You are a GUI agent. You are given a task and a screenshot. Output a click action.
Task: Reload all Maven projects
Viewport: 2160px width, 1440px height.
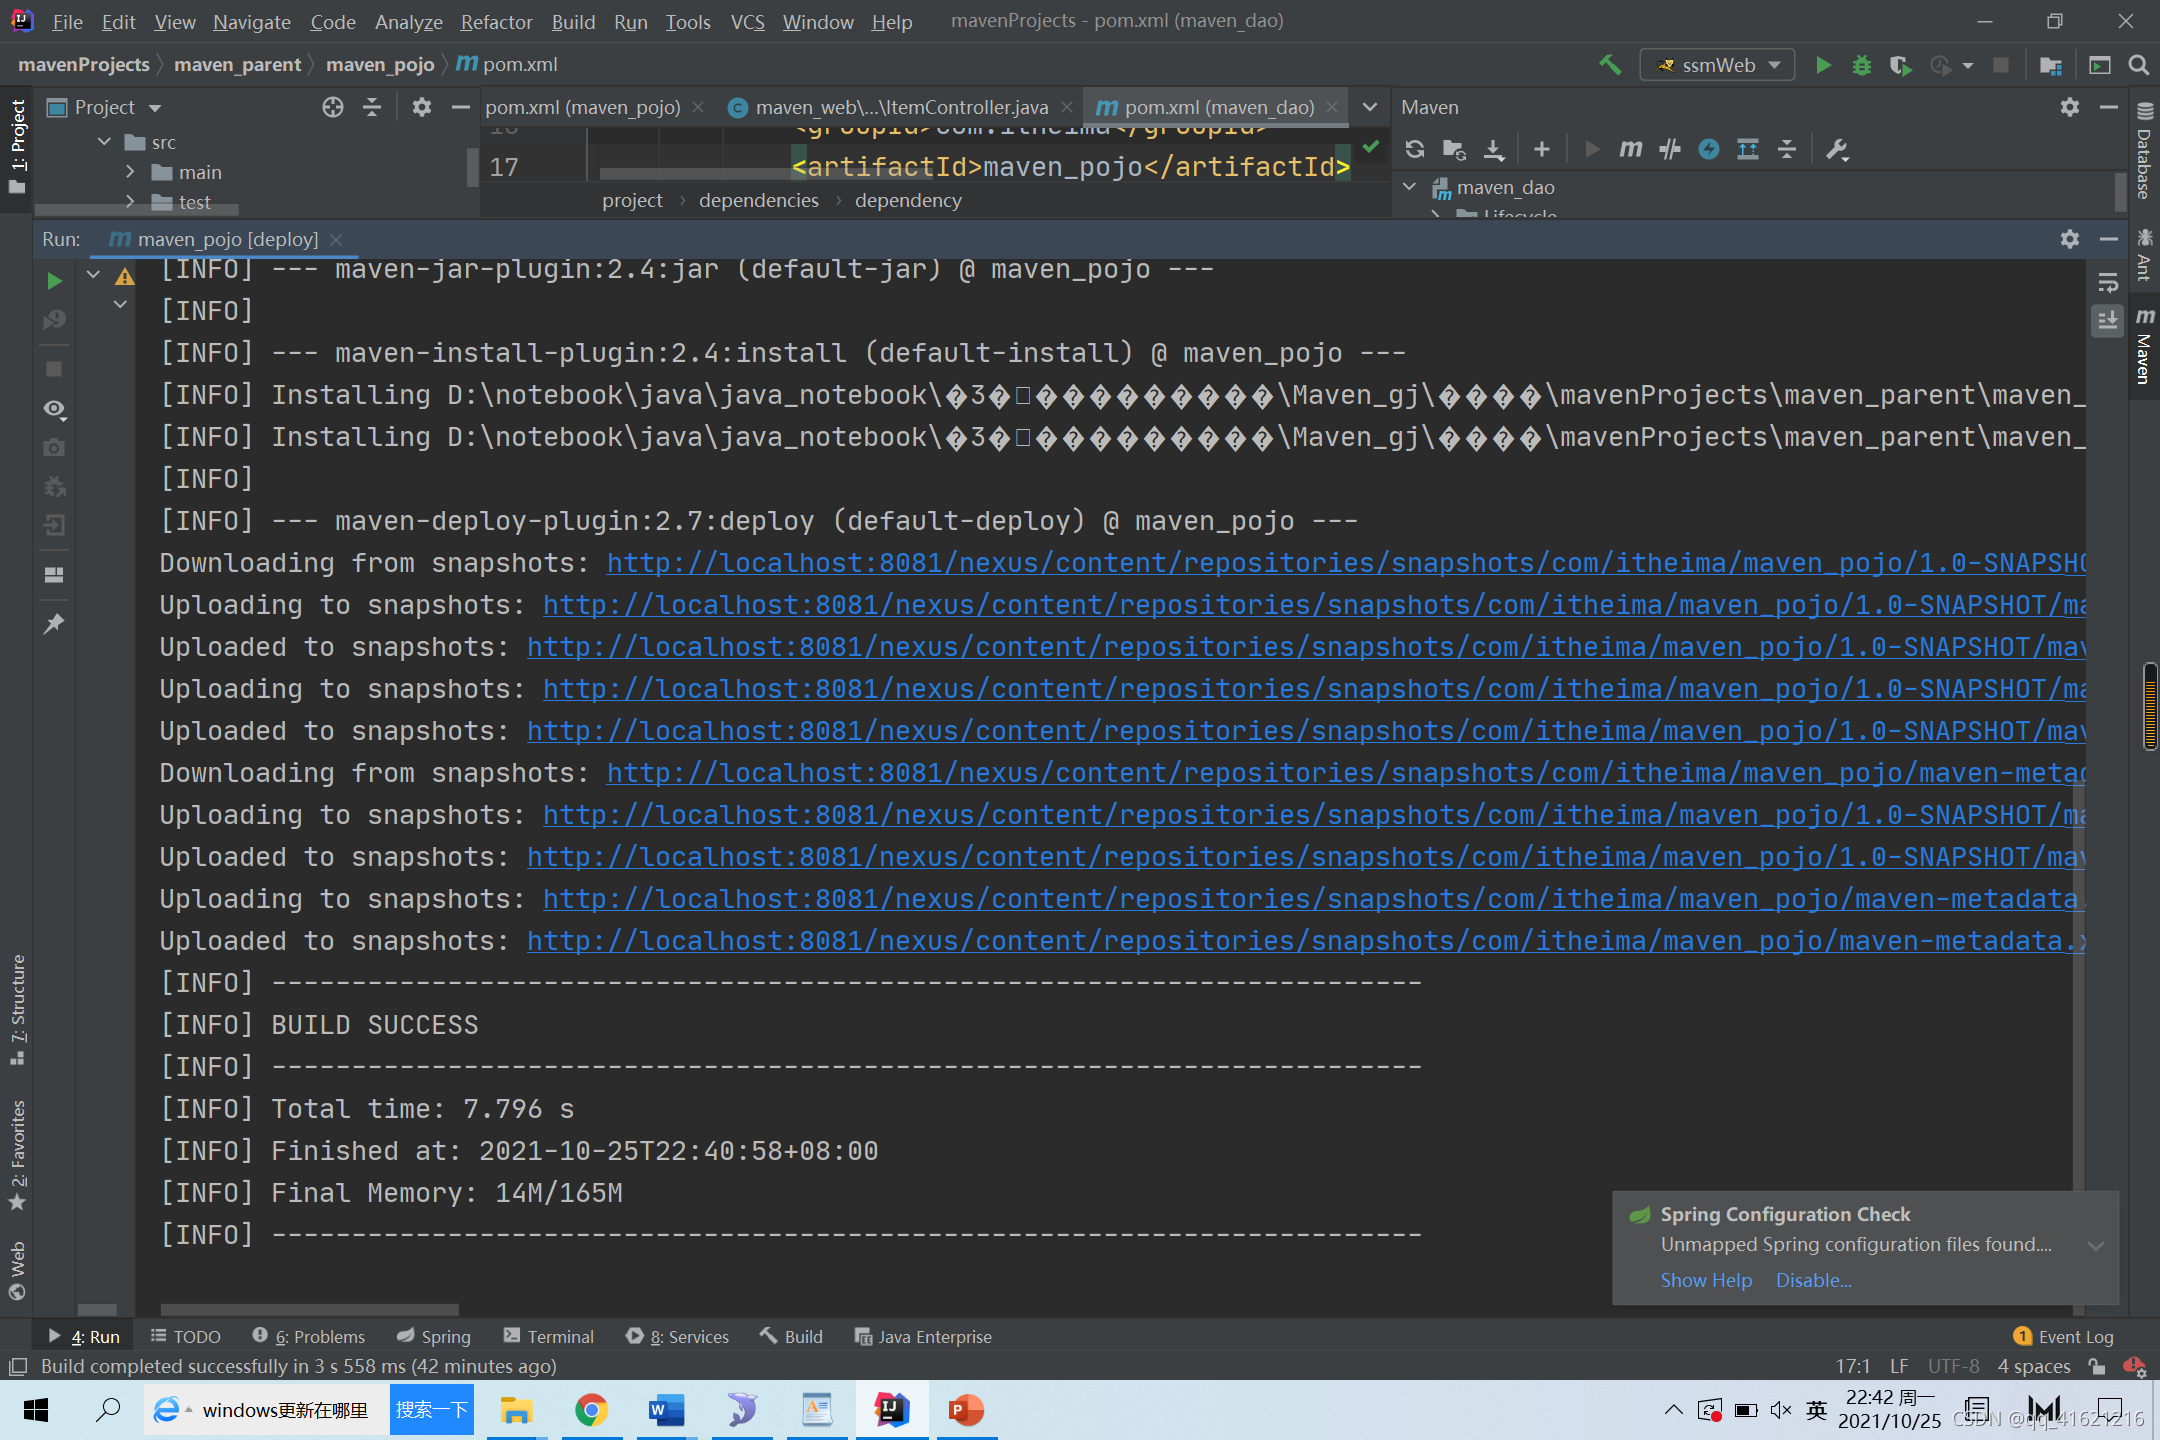1414,149
